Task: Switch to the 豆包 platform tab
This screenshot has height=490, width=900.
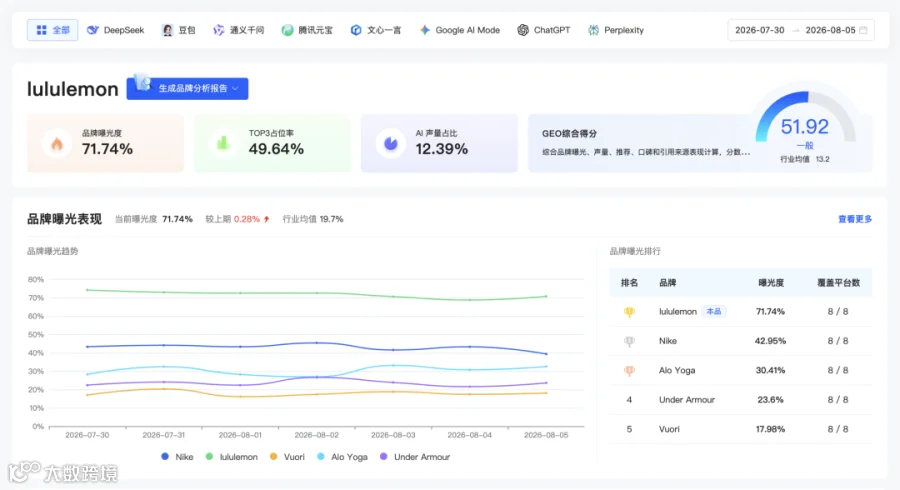Action: (178, 30)
